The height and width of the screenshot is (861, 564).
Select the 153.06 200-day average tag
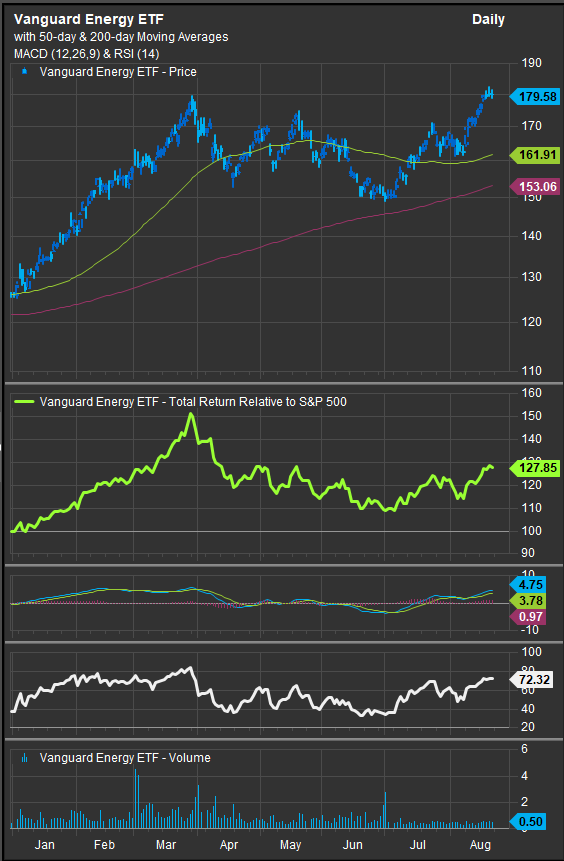534,187
